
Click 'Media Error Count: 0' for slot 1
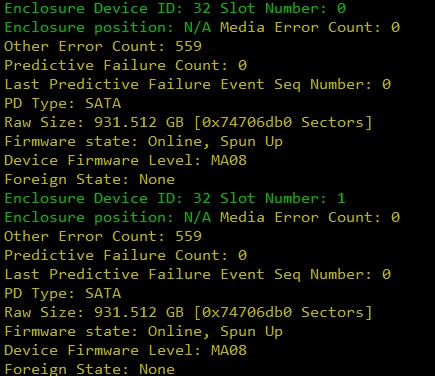point(310,217)
